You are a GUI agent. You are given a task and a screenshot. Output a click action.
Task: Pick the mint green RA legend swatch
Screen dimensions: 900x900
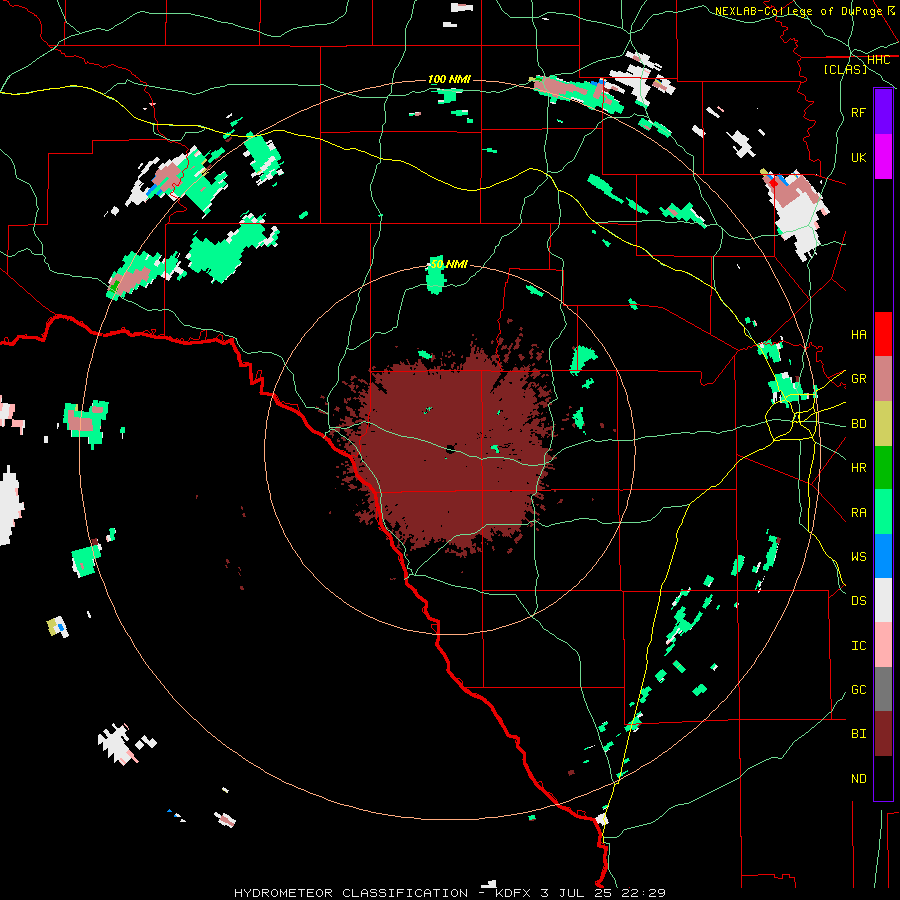883,511
